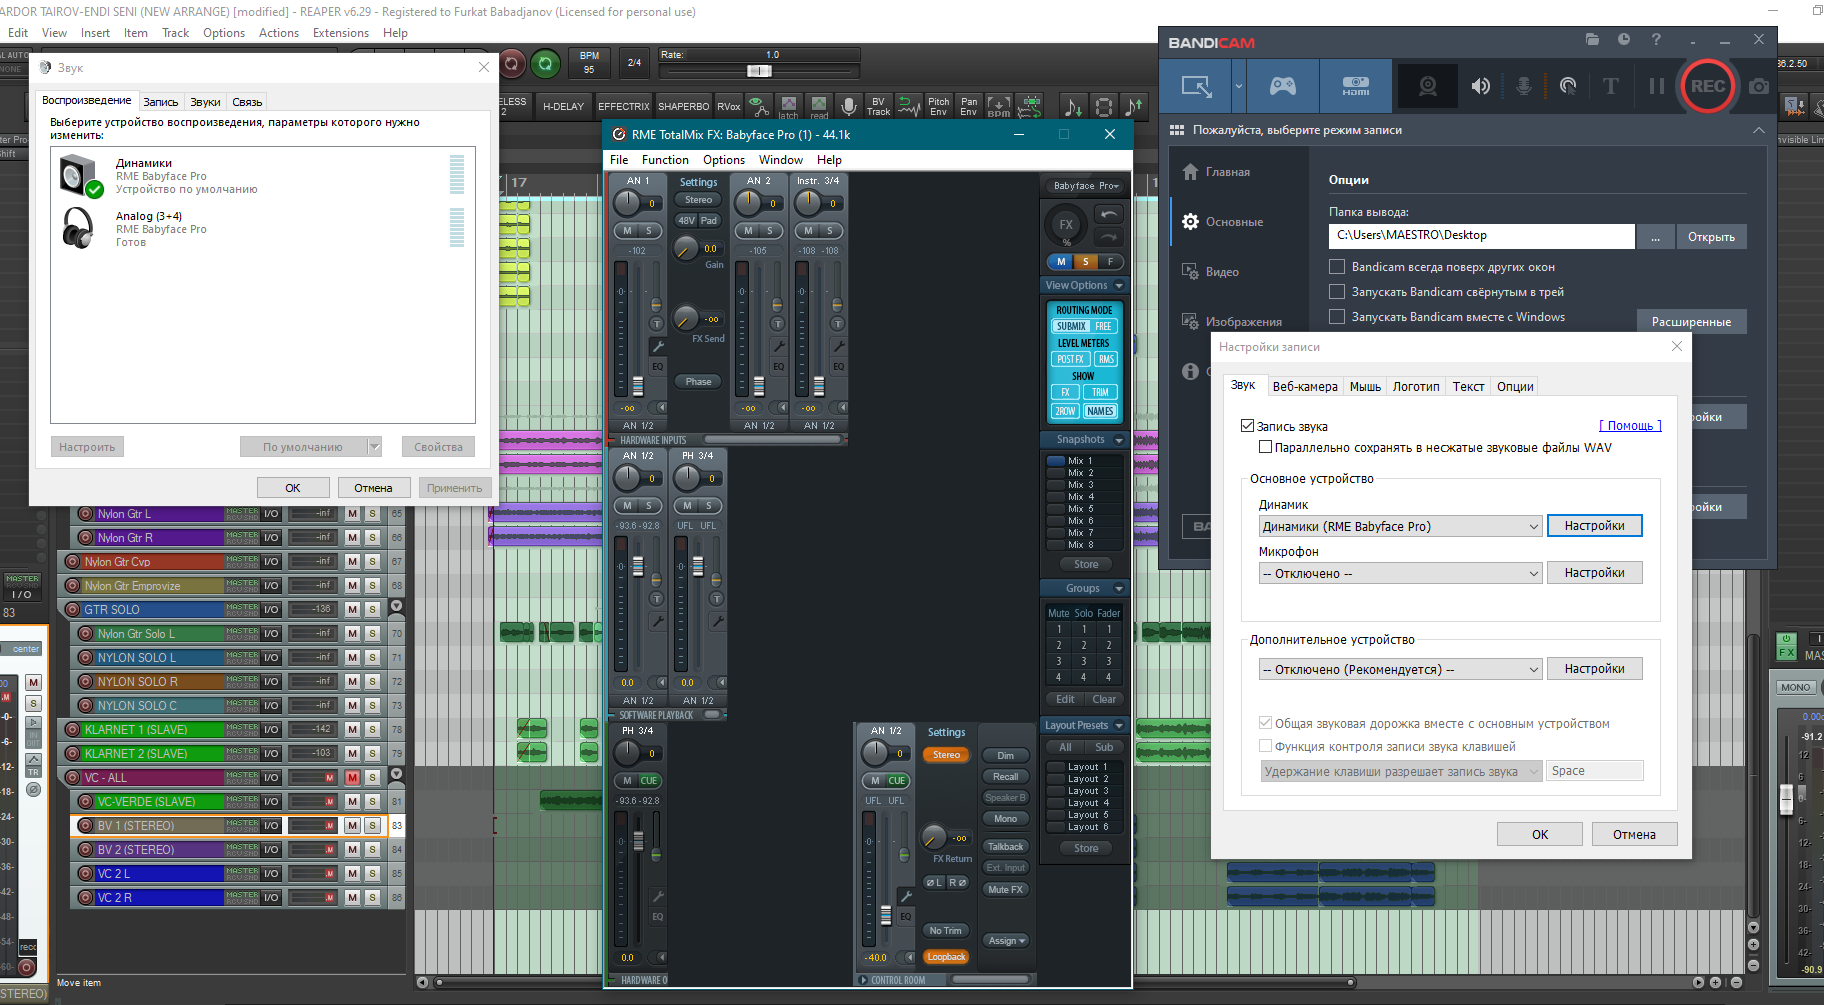Click Bandicam screenshot camera icon
Viewport: 1824px width, 1005px height.
tap(1759, 86)
